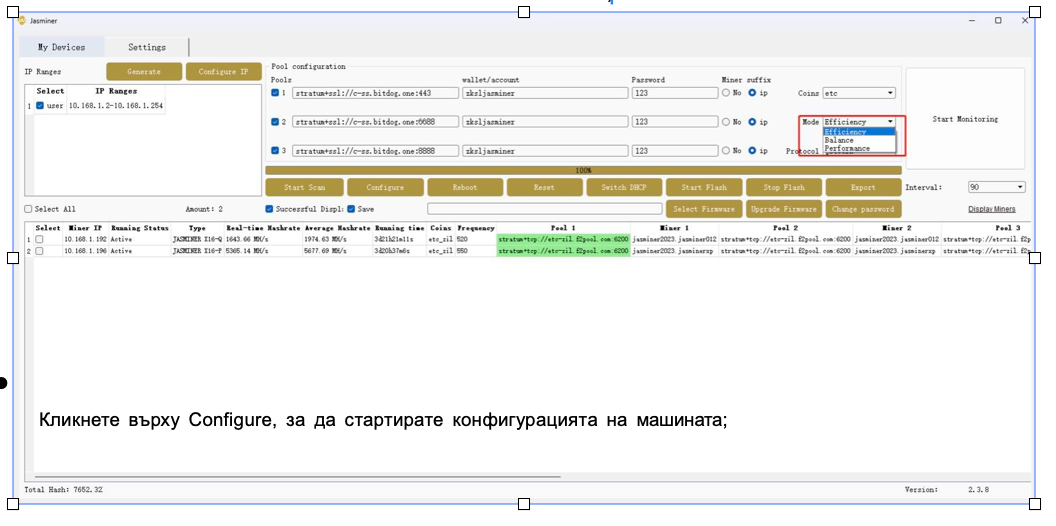Click the Total Hash: 7652.32 status text
Screen dimensions: 1056x526
click(x=63, y=490)
